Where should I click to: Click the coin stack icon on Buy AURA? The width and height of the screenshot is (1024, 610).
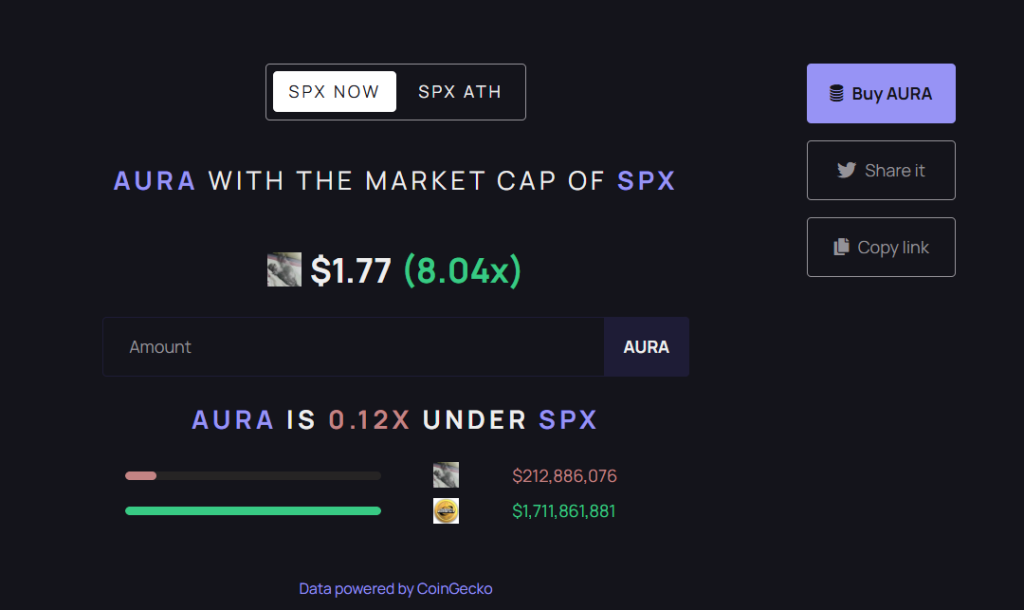(837, 94)
